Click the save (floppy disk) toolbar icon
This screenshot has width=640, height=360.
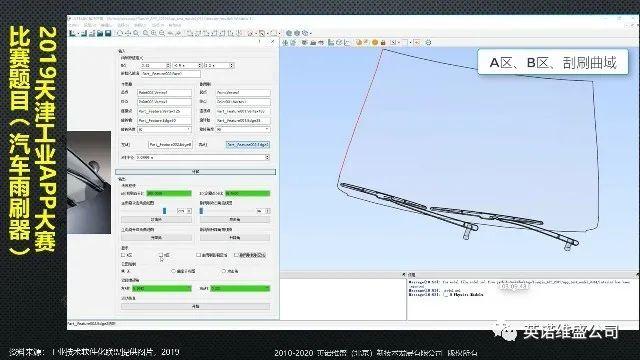(108, 33)
